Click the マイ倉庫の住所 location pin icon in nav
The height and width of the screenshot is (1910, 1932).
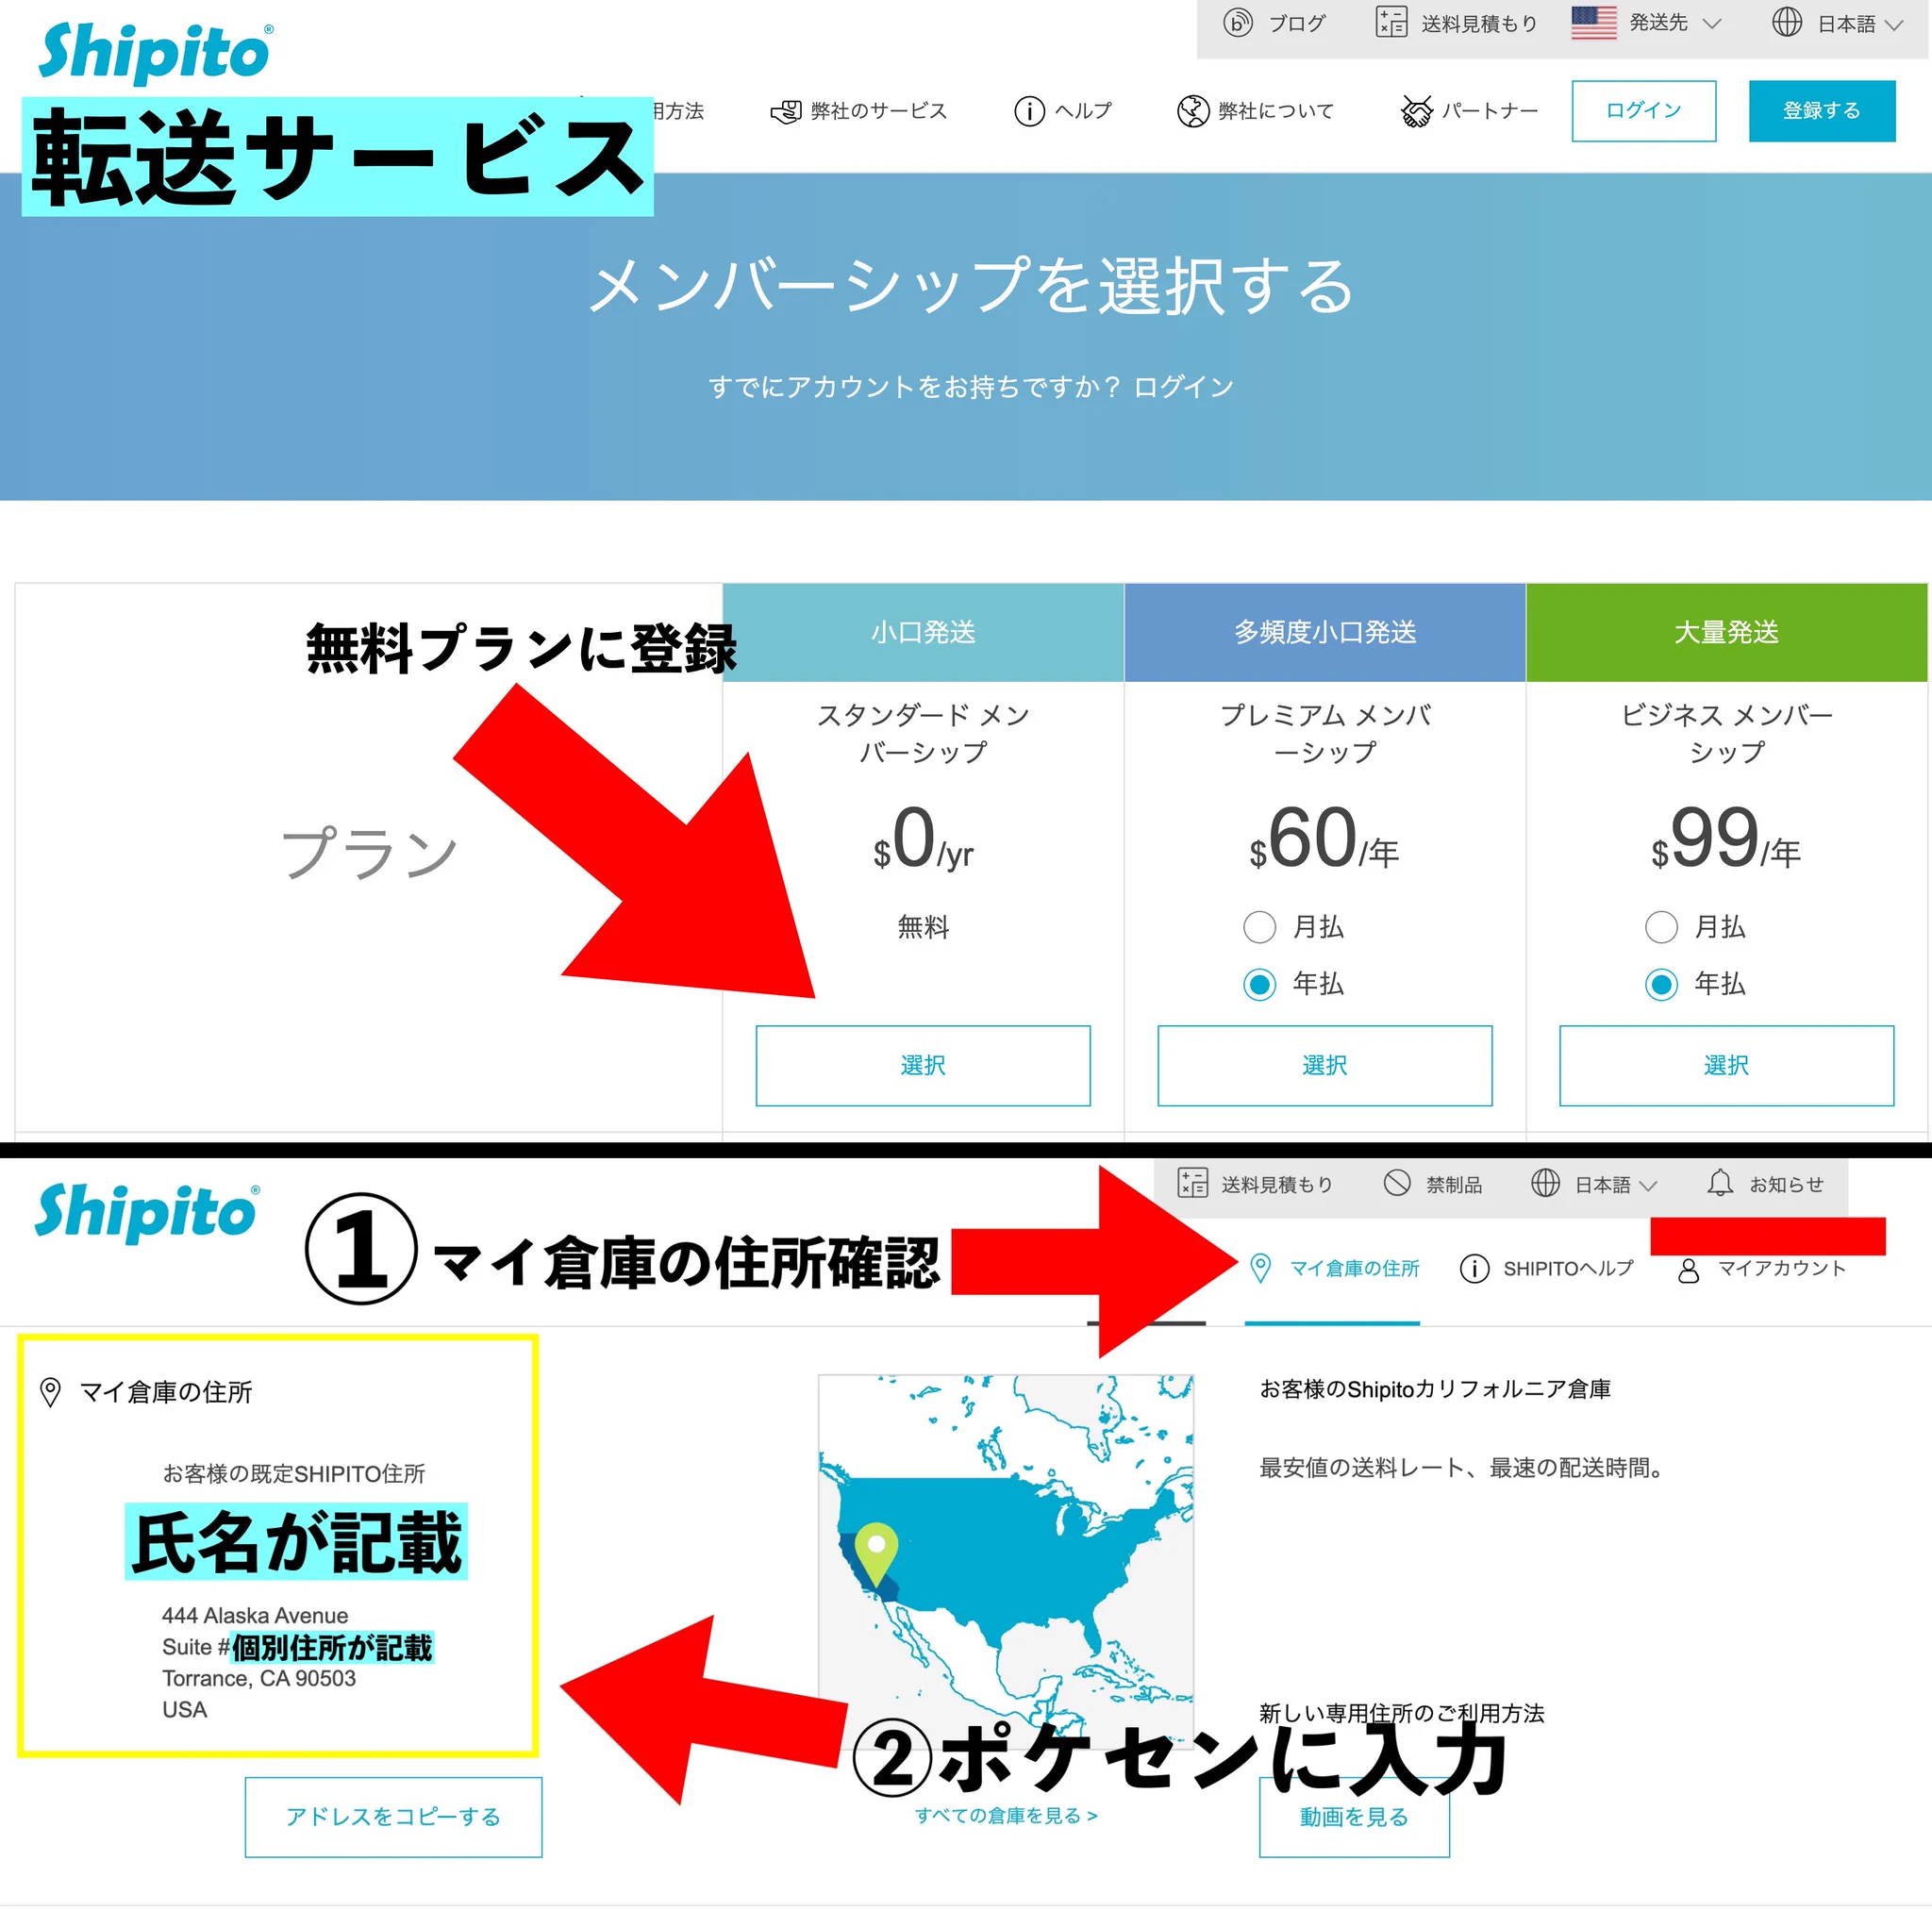[x=1260, y=1268]
